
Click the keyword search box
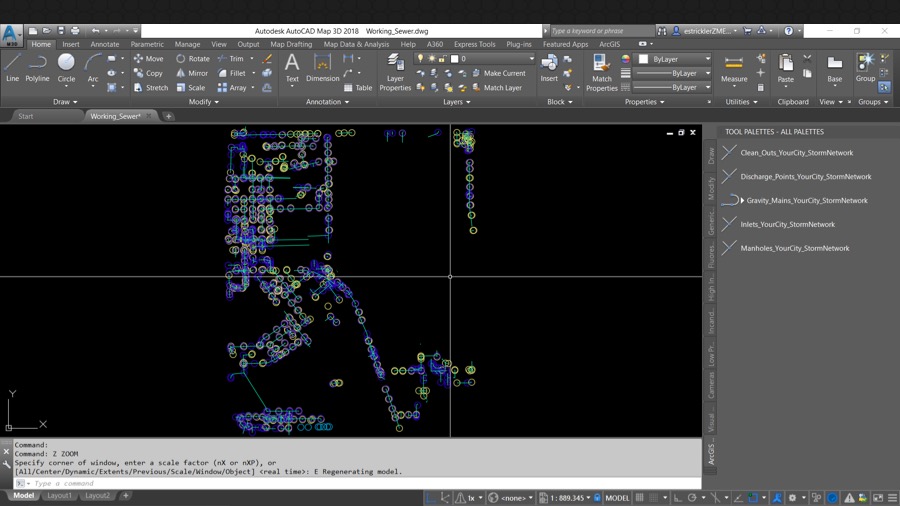click(x=601, y=31)
